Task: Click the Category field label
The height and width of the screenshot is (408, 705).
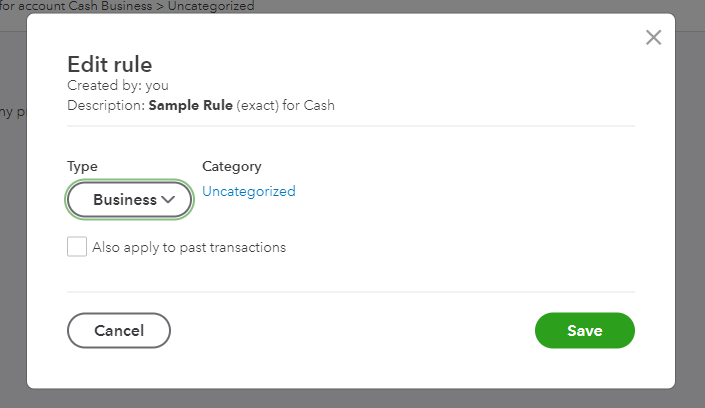Action: pyautogui.click(x=231, y=167)
